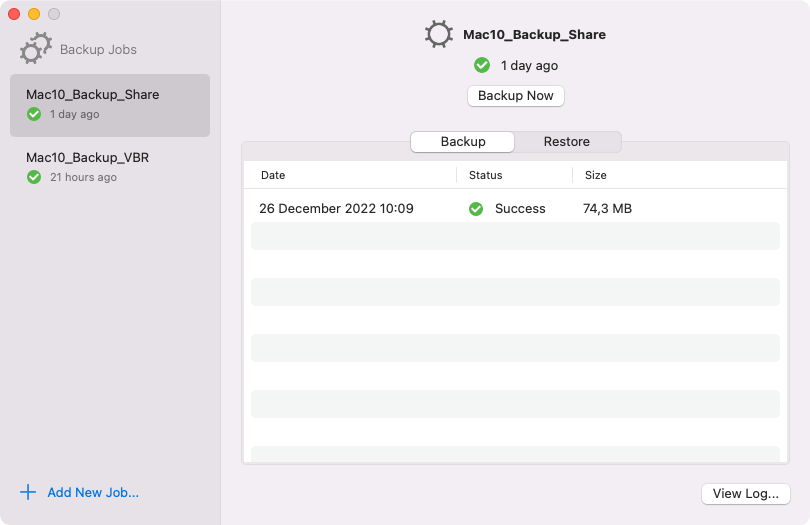Viewport: 810px width, 525px height.
Task: Click the Backup Jobs gear icon
Action: [36, 48]
